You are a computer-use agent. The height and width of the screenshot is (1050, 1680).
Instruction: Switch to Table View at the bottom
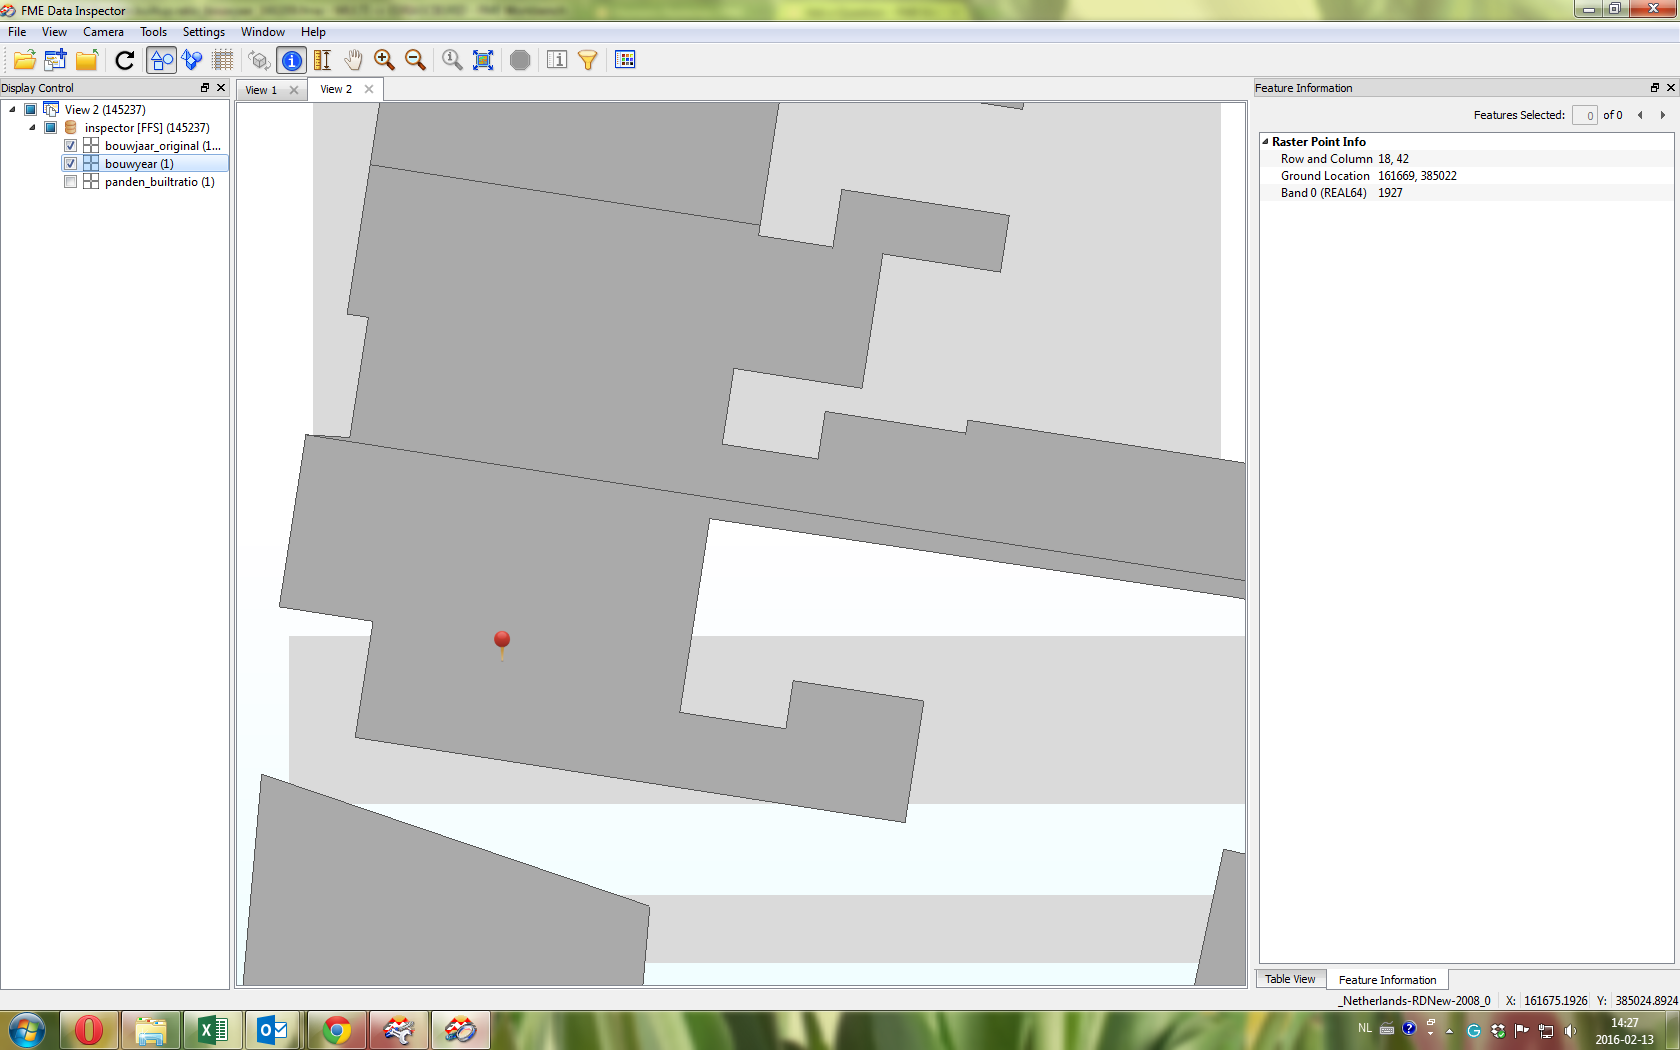pyautogui.click(x=1290, y=979)
